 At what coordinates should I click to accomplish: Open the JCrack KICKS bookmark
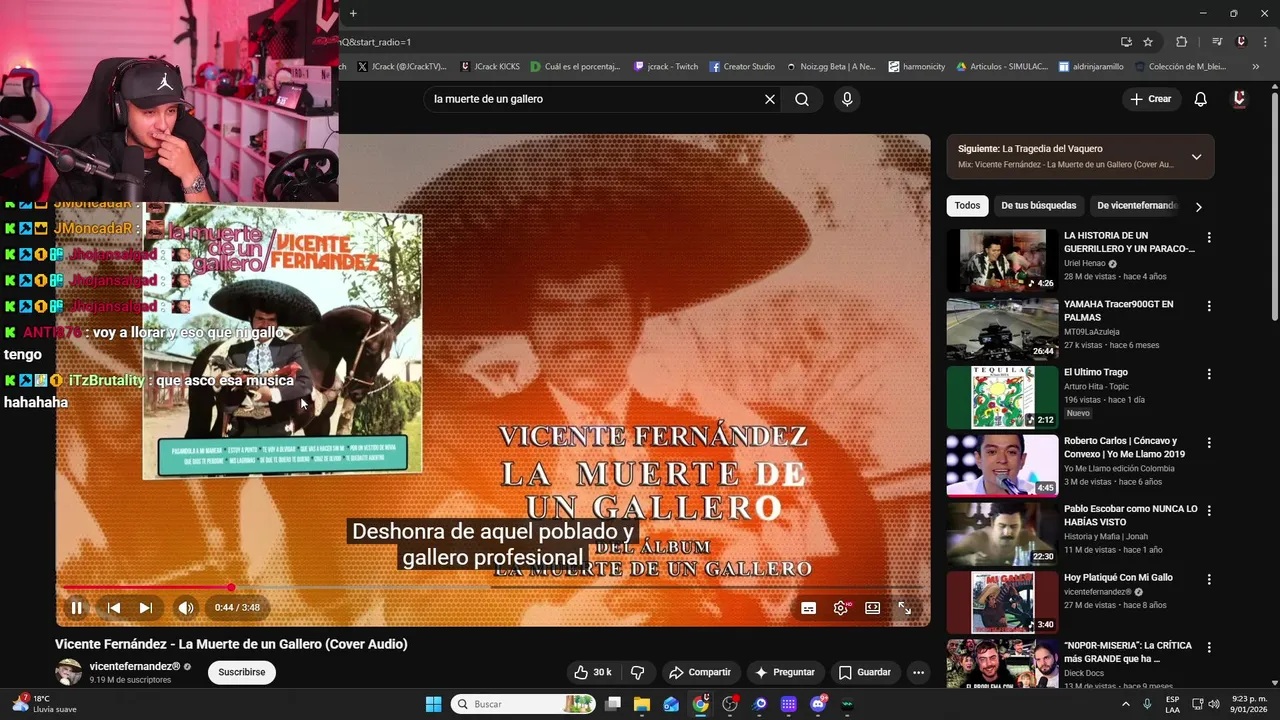pos(490,67)
